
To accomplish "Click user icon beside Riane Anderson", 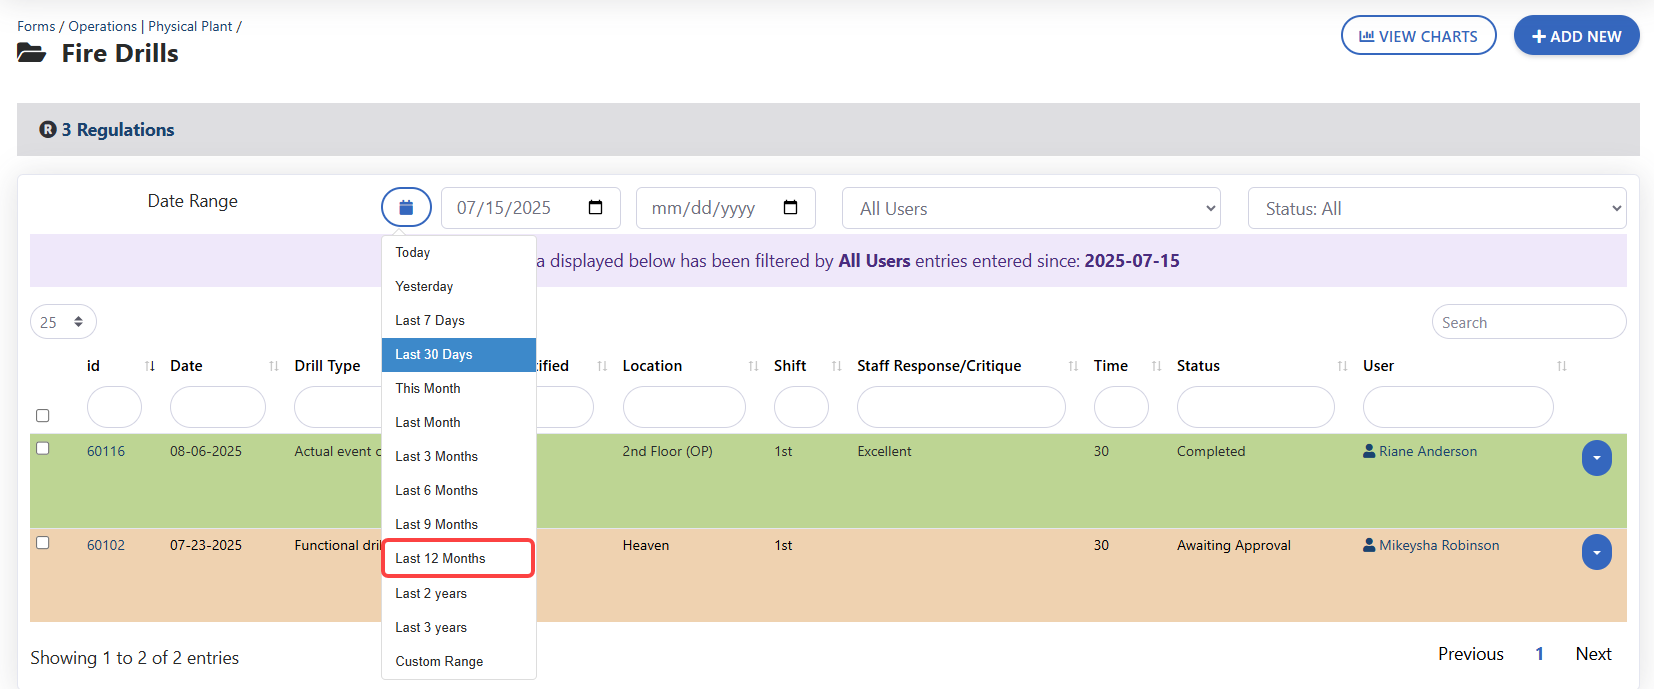I will [x=1369, y=451].
